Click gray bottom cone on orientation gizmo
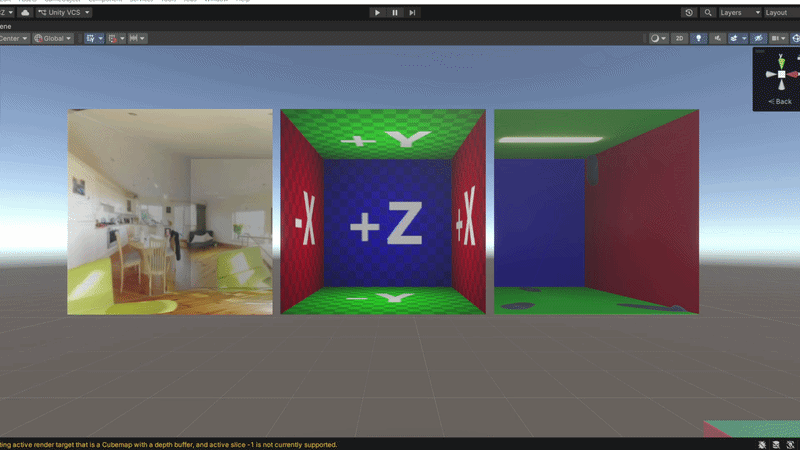Screen dimensions: 800x450 [x=781, y=85]
